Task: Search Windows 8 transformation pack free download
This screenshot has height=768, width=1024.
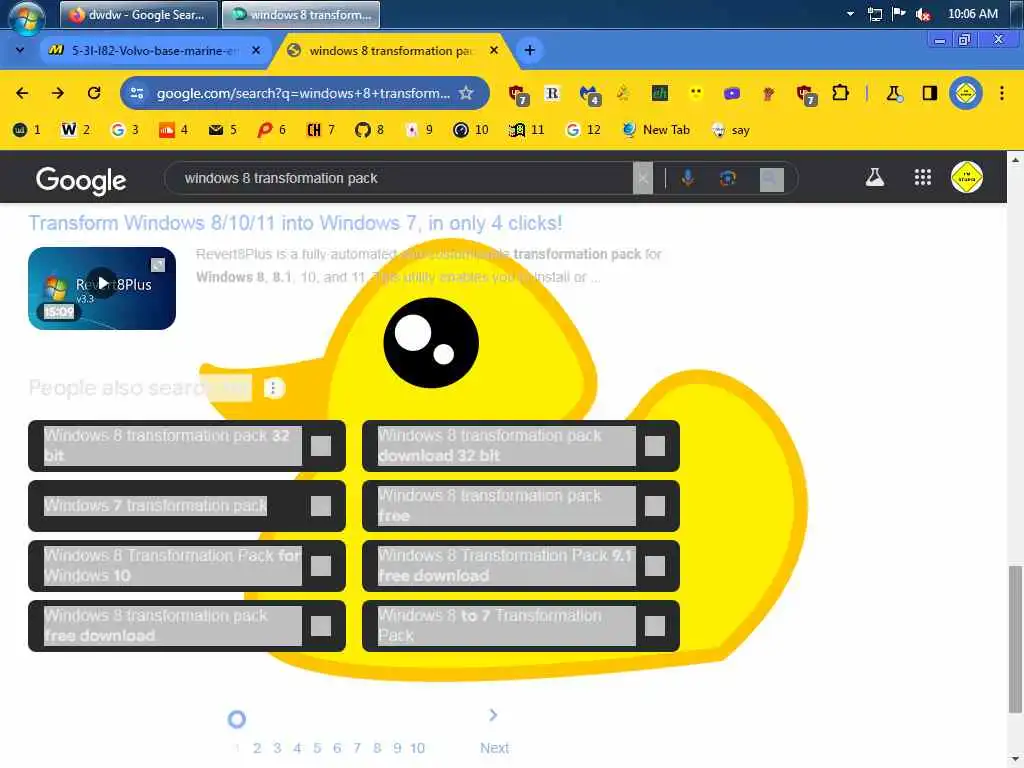Action: [187, 626]
